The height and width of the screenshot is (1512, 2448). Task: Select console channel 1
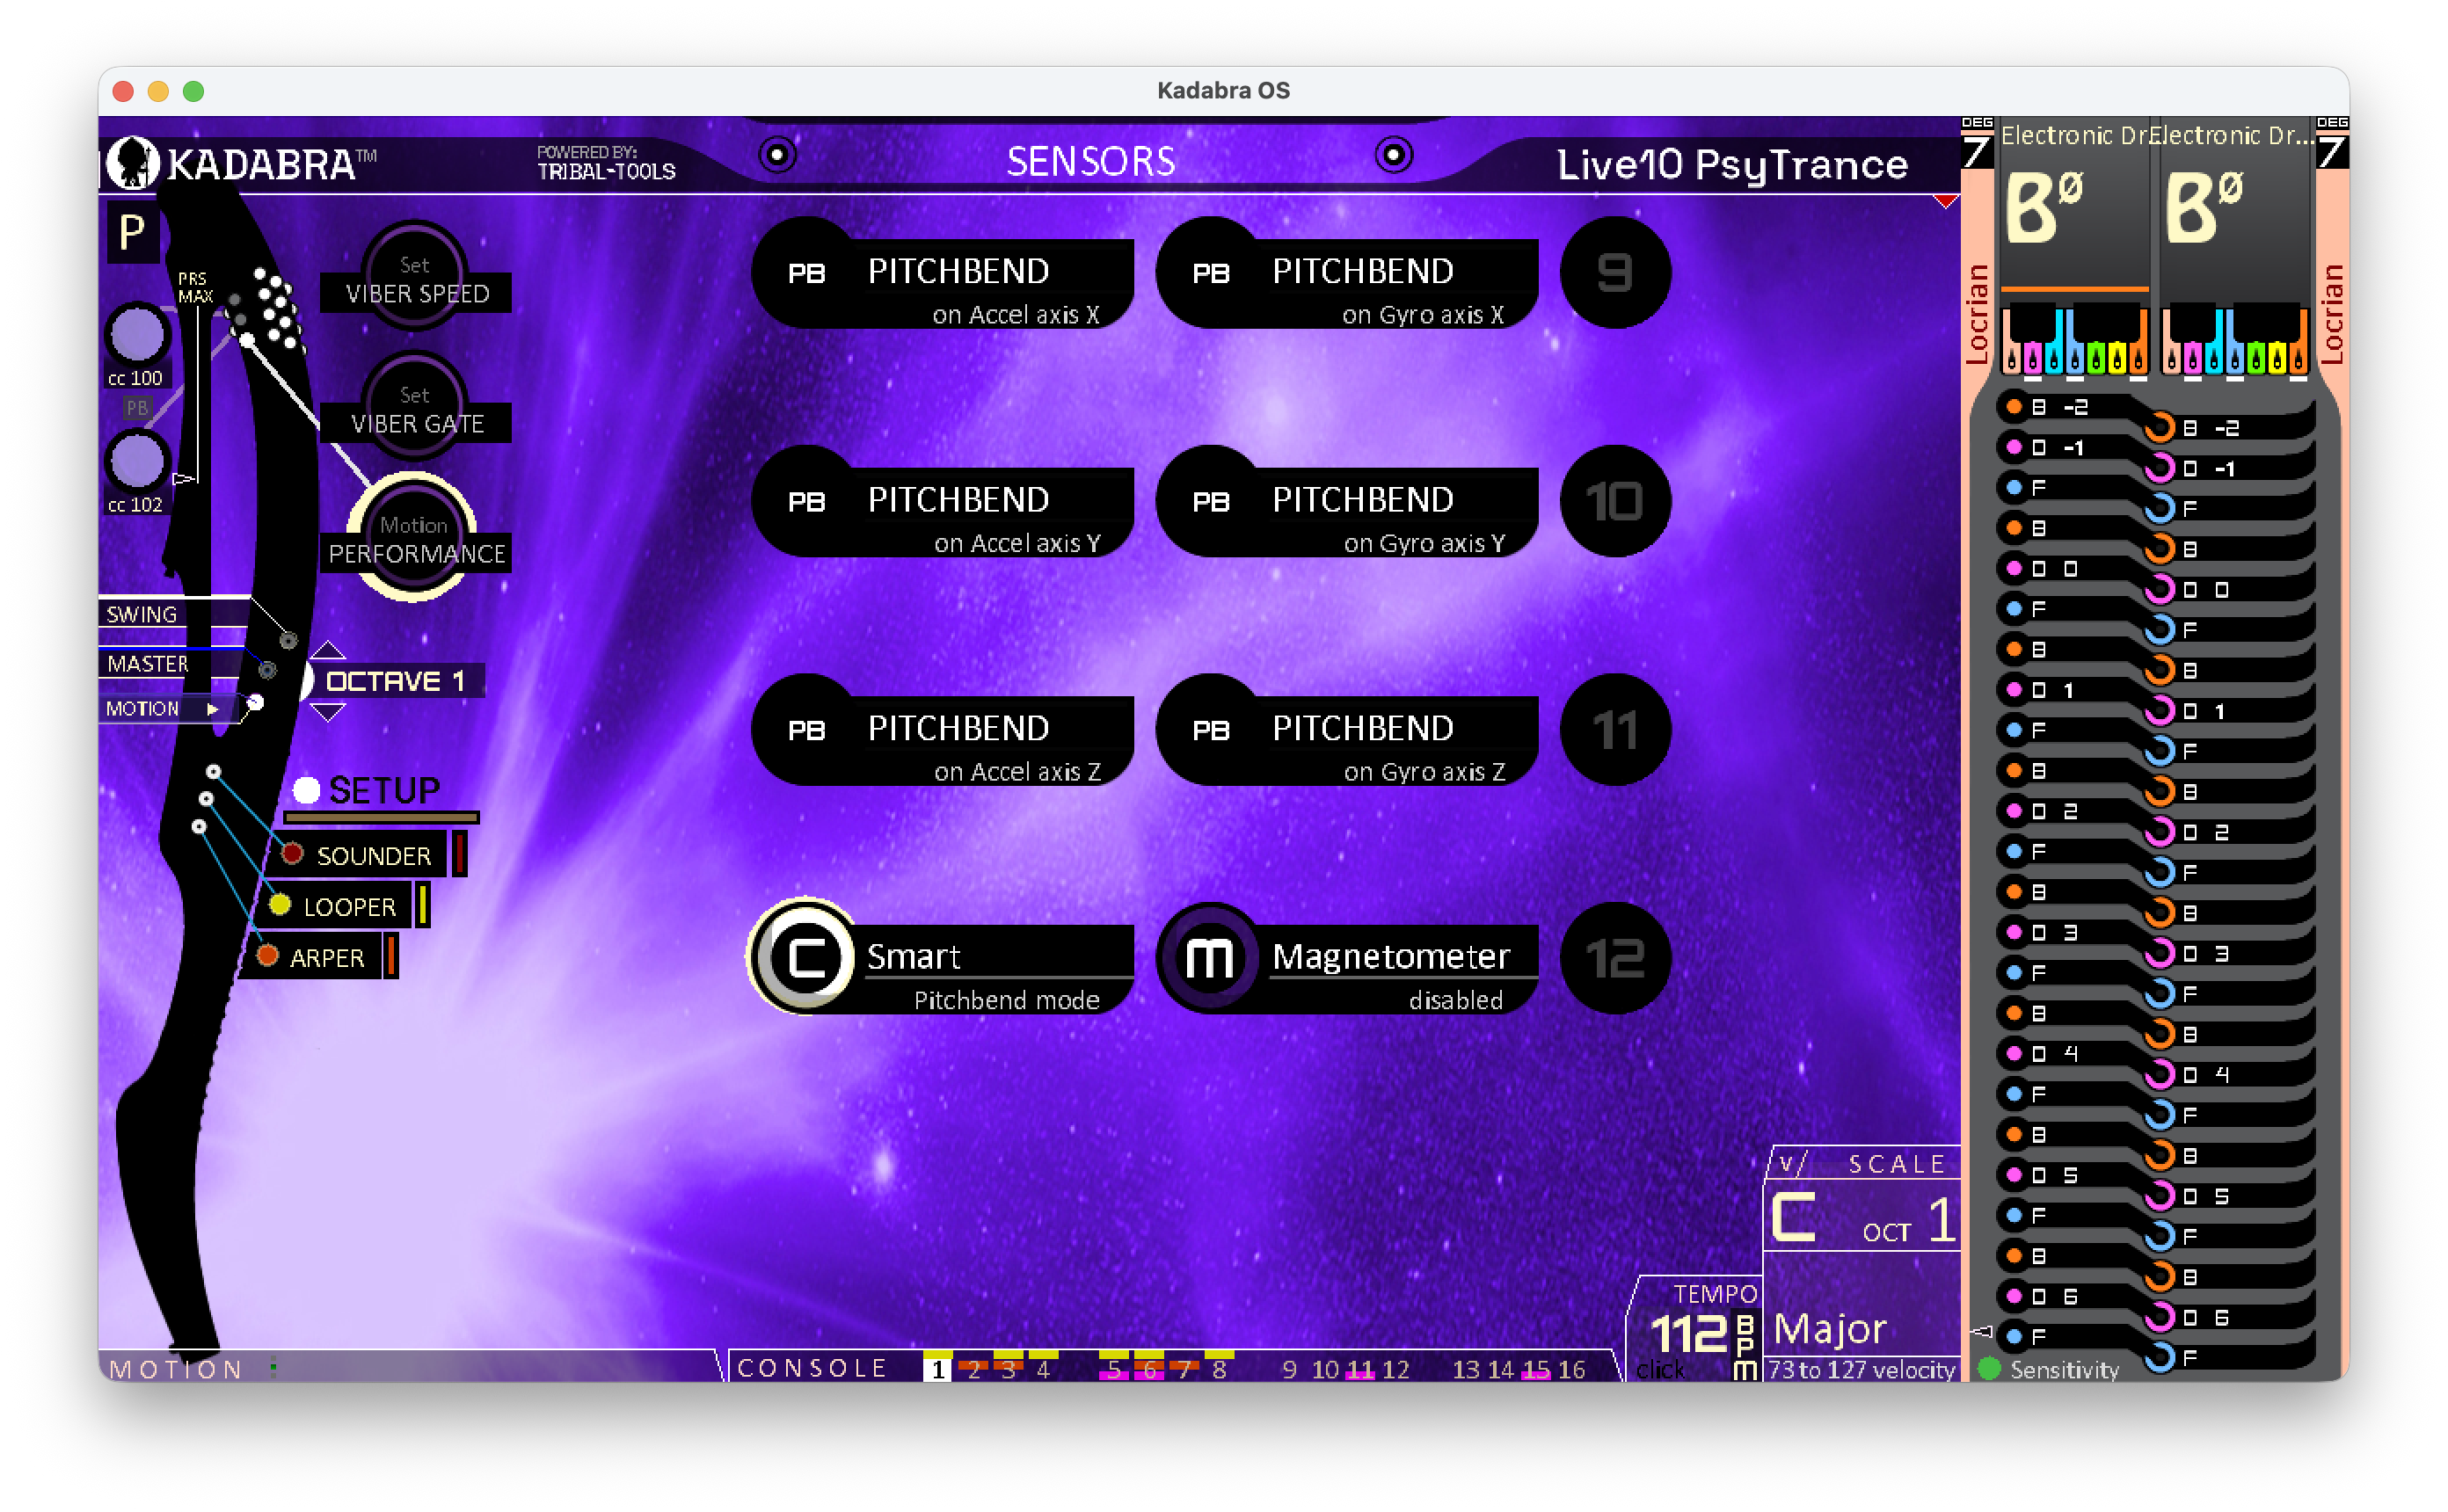[938, 1368]
